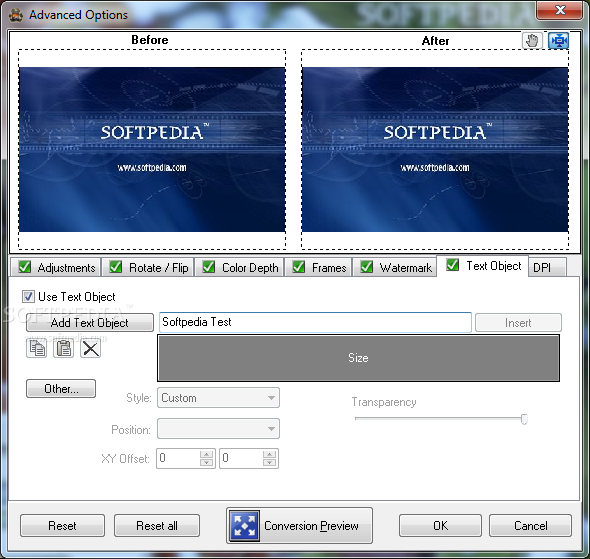The width and height of the screenshot is (590, 559).
Task: Toggle the Color Depth tab checkbox
Action: click(208, 267)
